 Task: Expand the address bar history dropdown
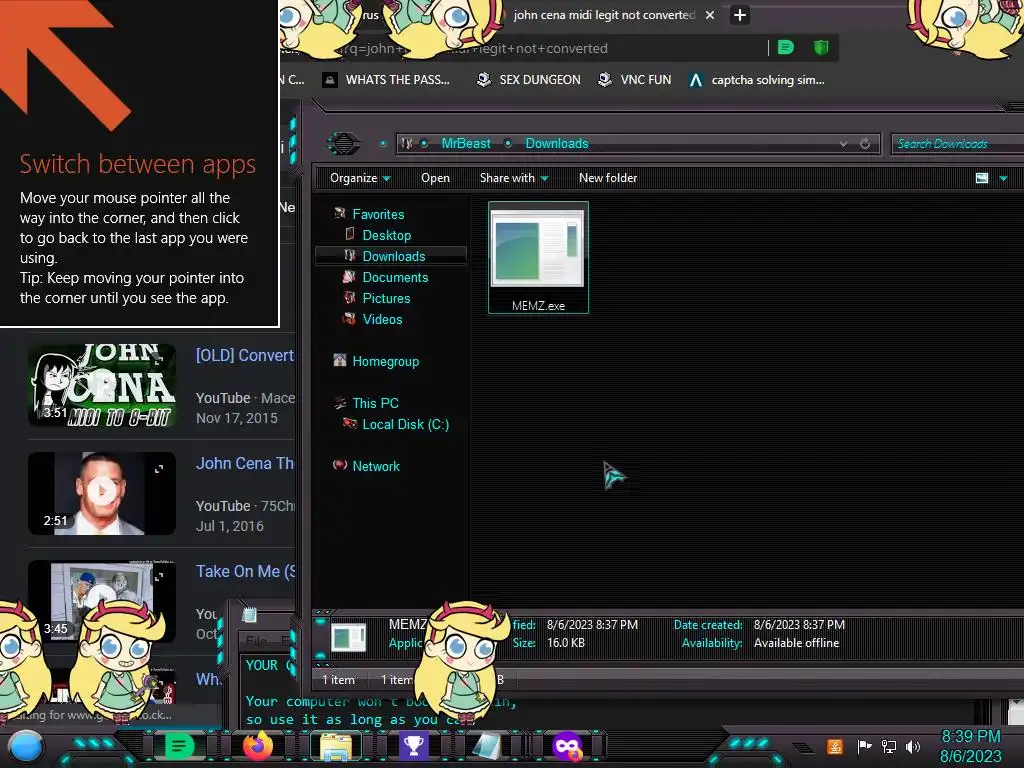[x=843, y=144]
